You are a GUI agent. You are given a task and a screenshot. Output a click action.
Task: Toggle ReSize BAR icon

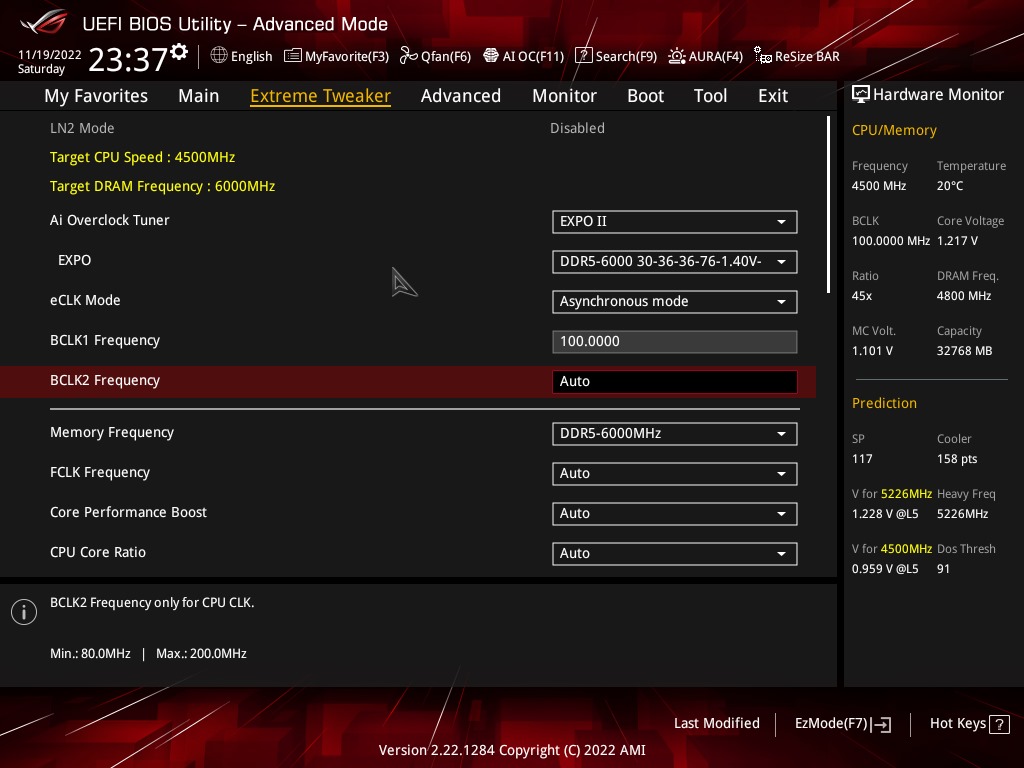(762, 56)
